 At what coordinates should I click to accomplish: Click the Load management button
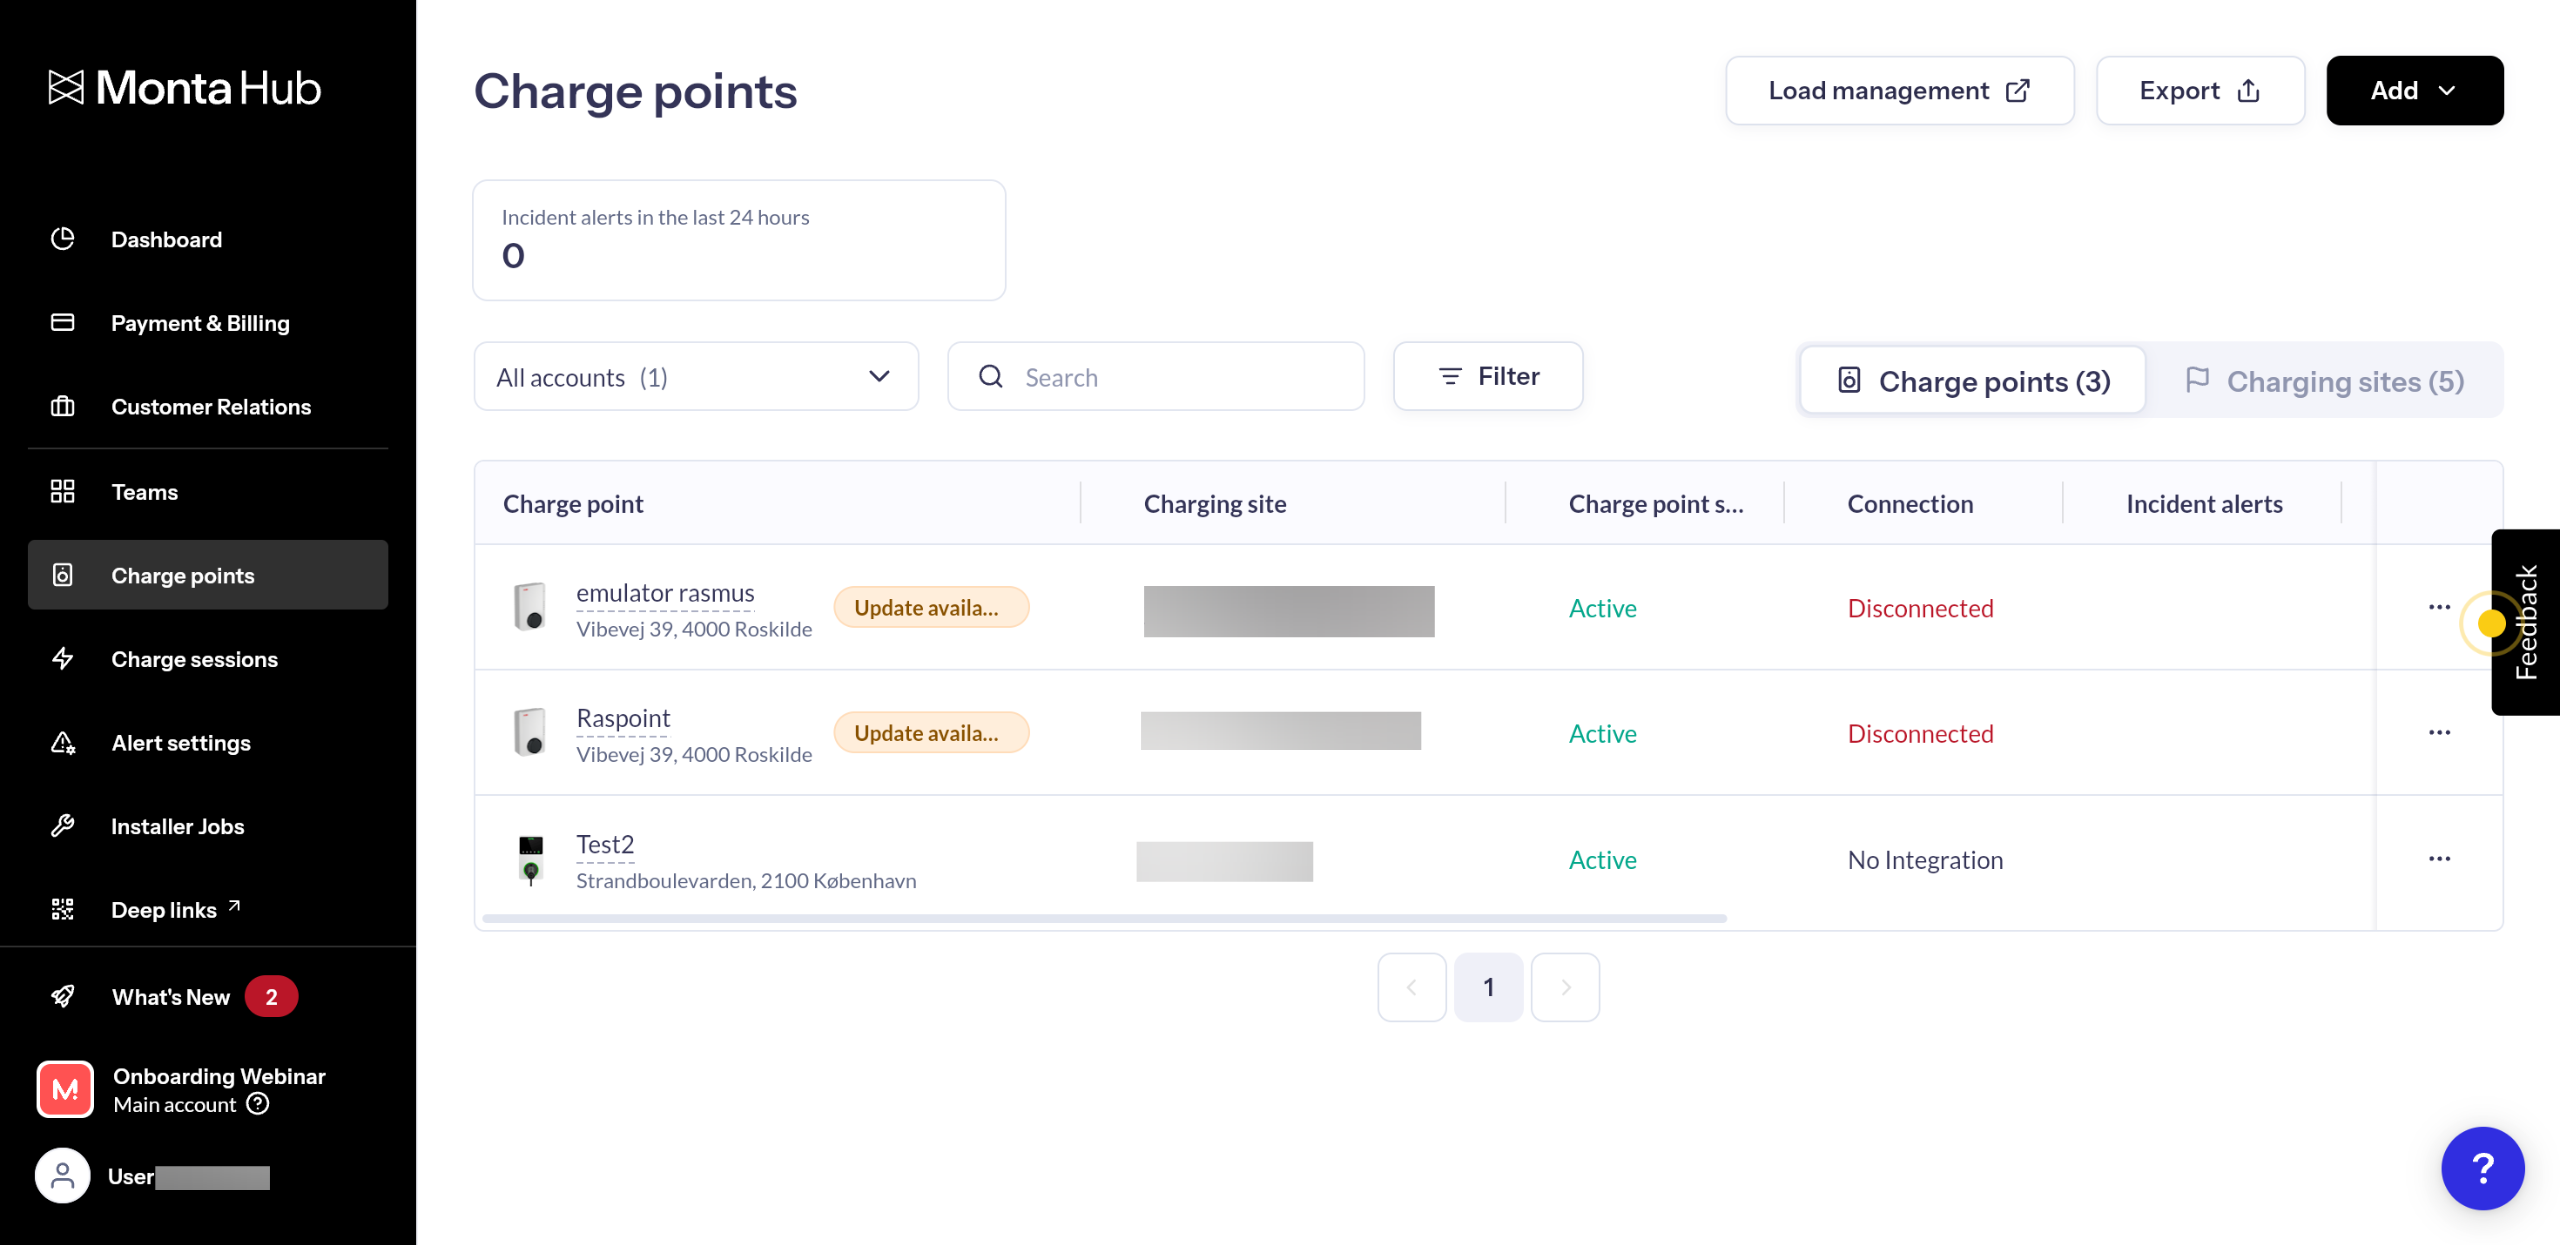click(1899, 91)
